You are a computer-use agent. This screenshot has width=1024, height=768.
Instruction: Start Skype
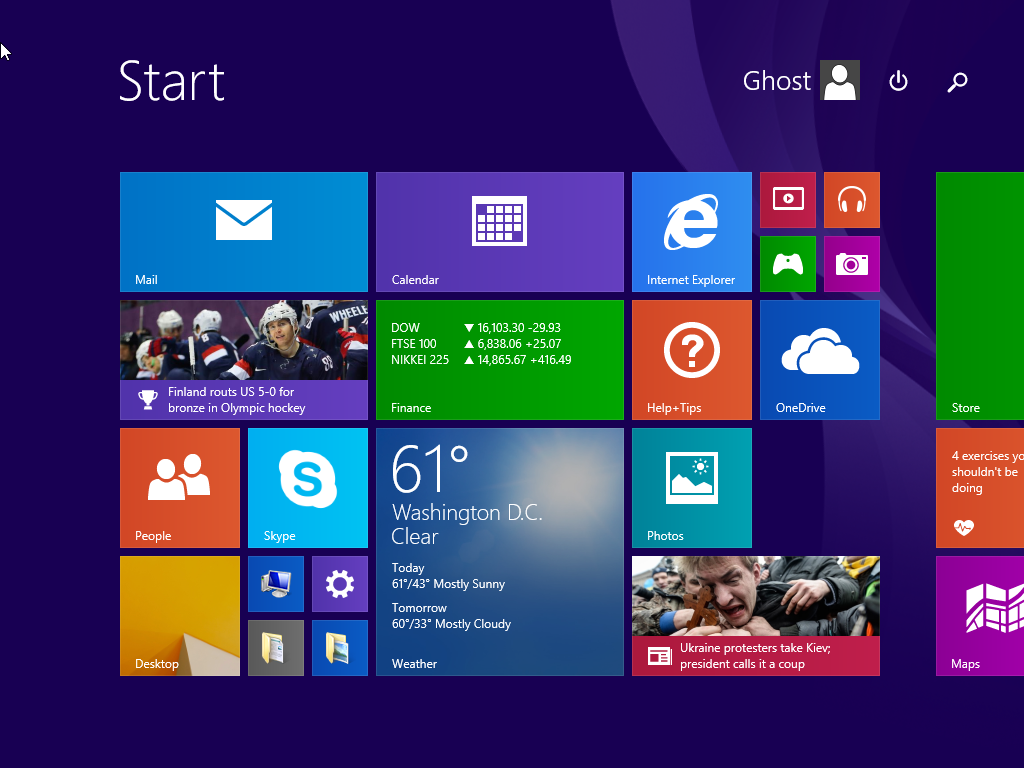click(307, 487)
